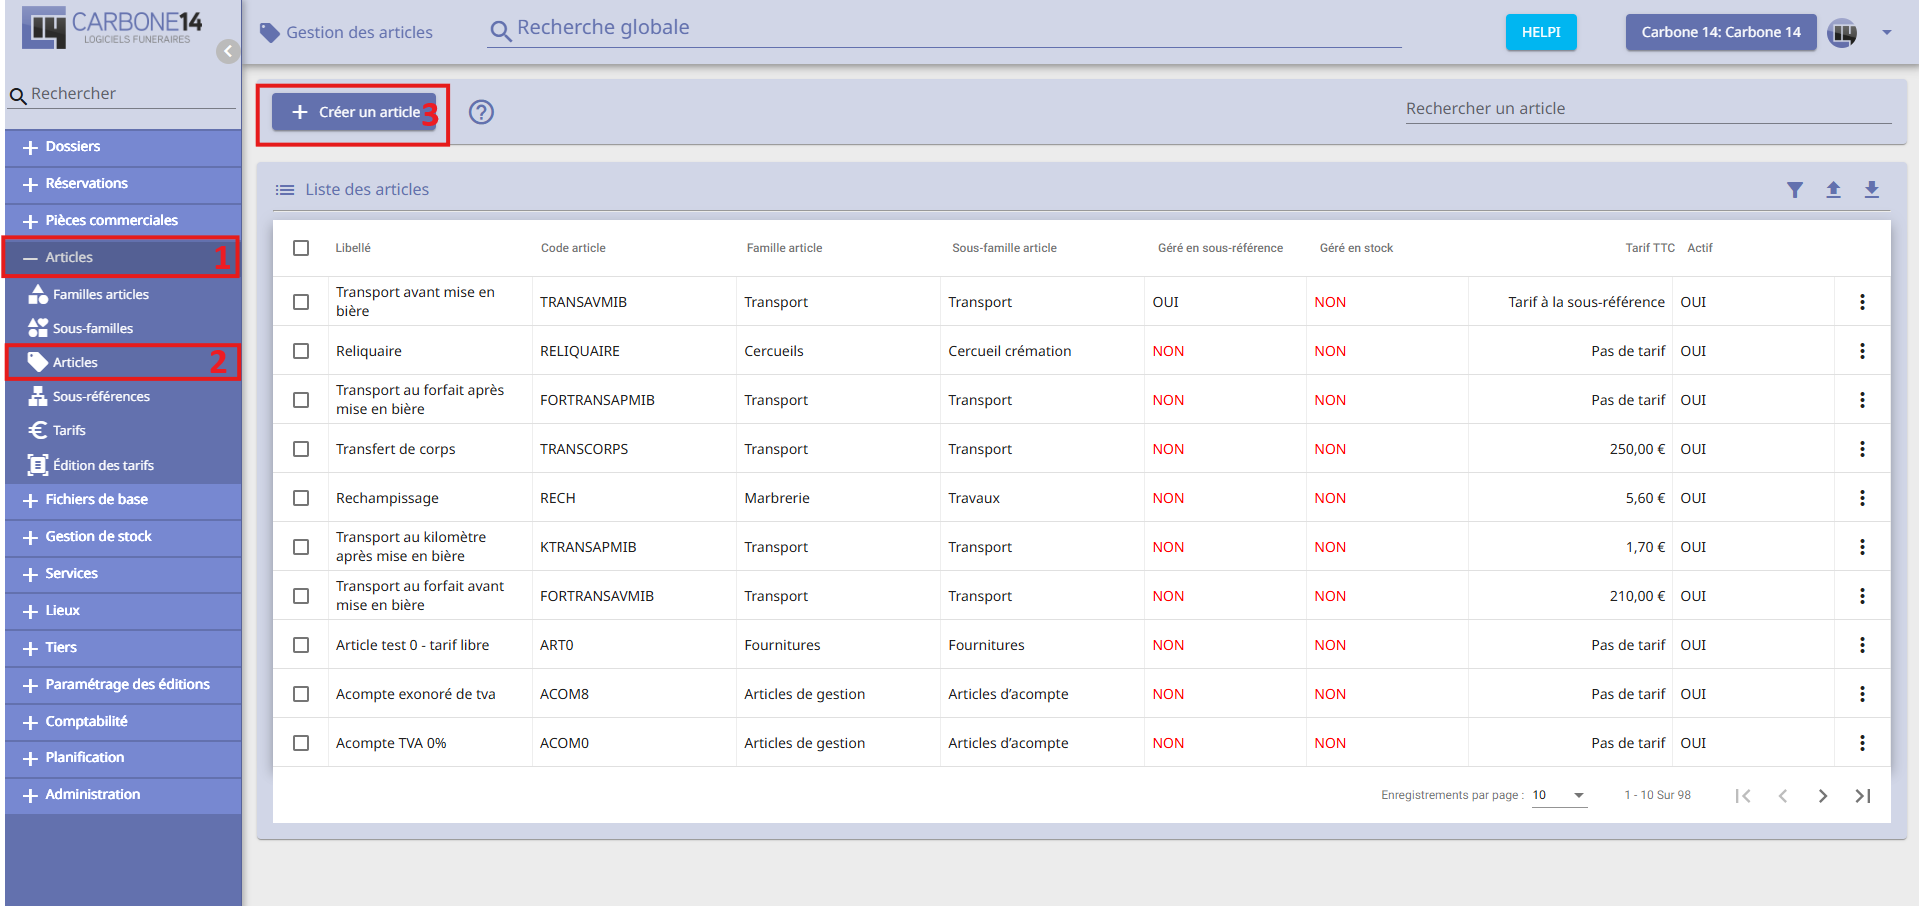Check the FORTRANSAPMIB row checkbox
This screenshot has width=1919, height=906.
coord(301,400)
